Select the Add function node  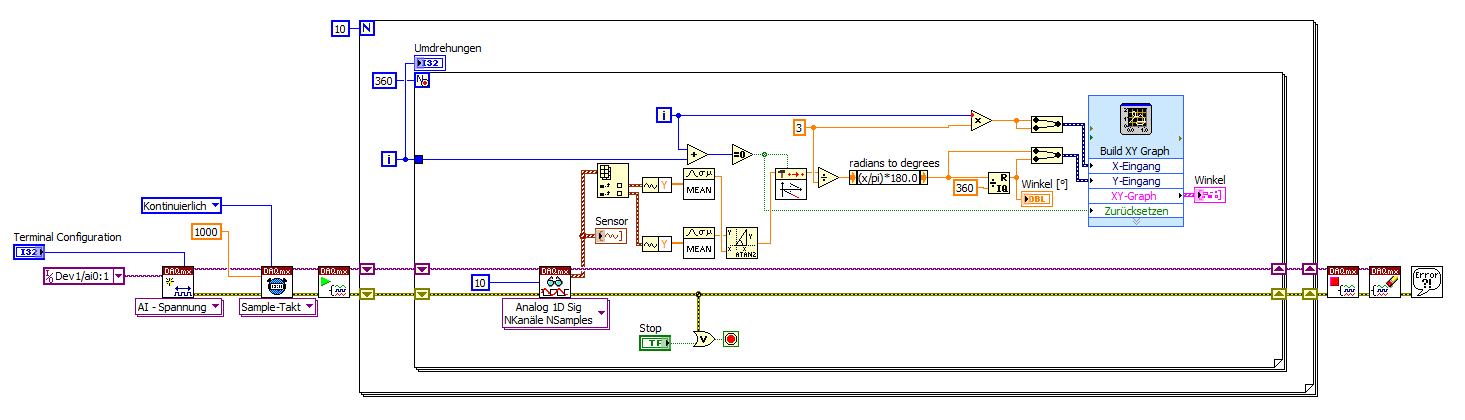coord(697,155)
